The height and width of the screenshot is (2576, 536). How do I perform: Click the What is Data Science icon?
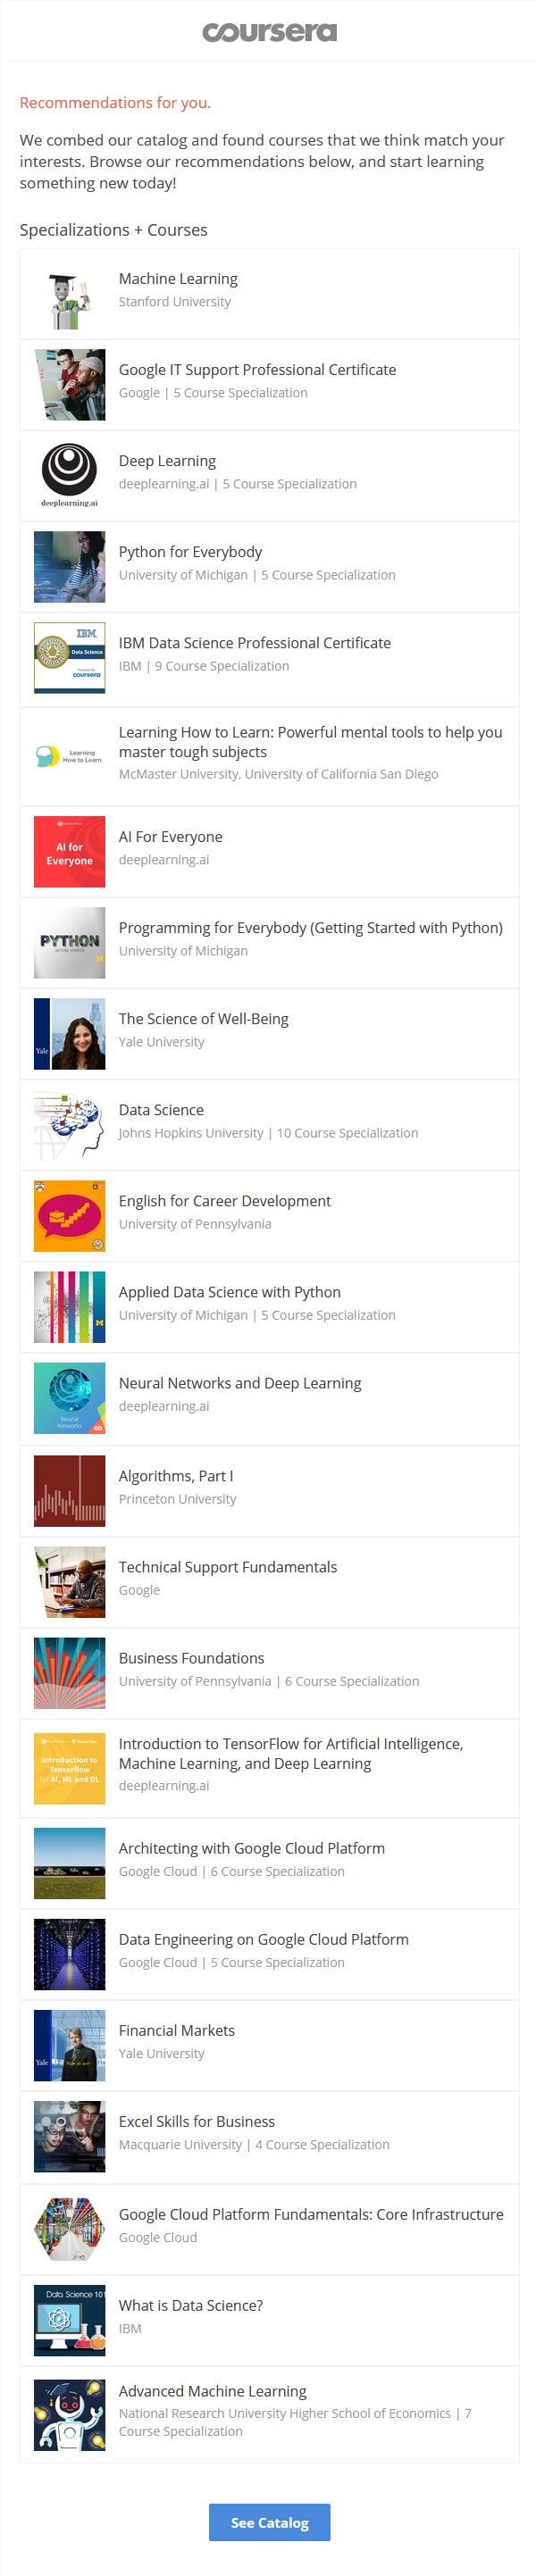click(x=69, y=2321)
